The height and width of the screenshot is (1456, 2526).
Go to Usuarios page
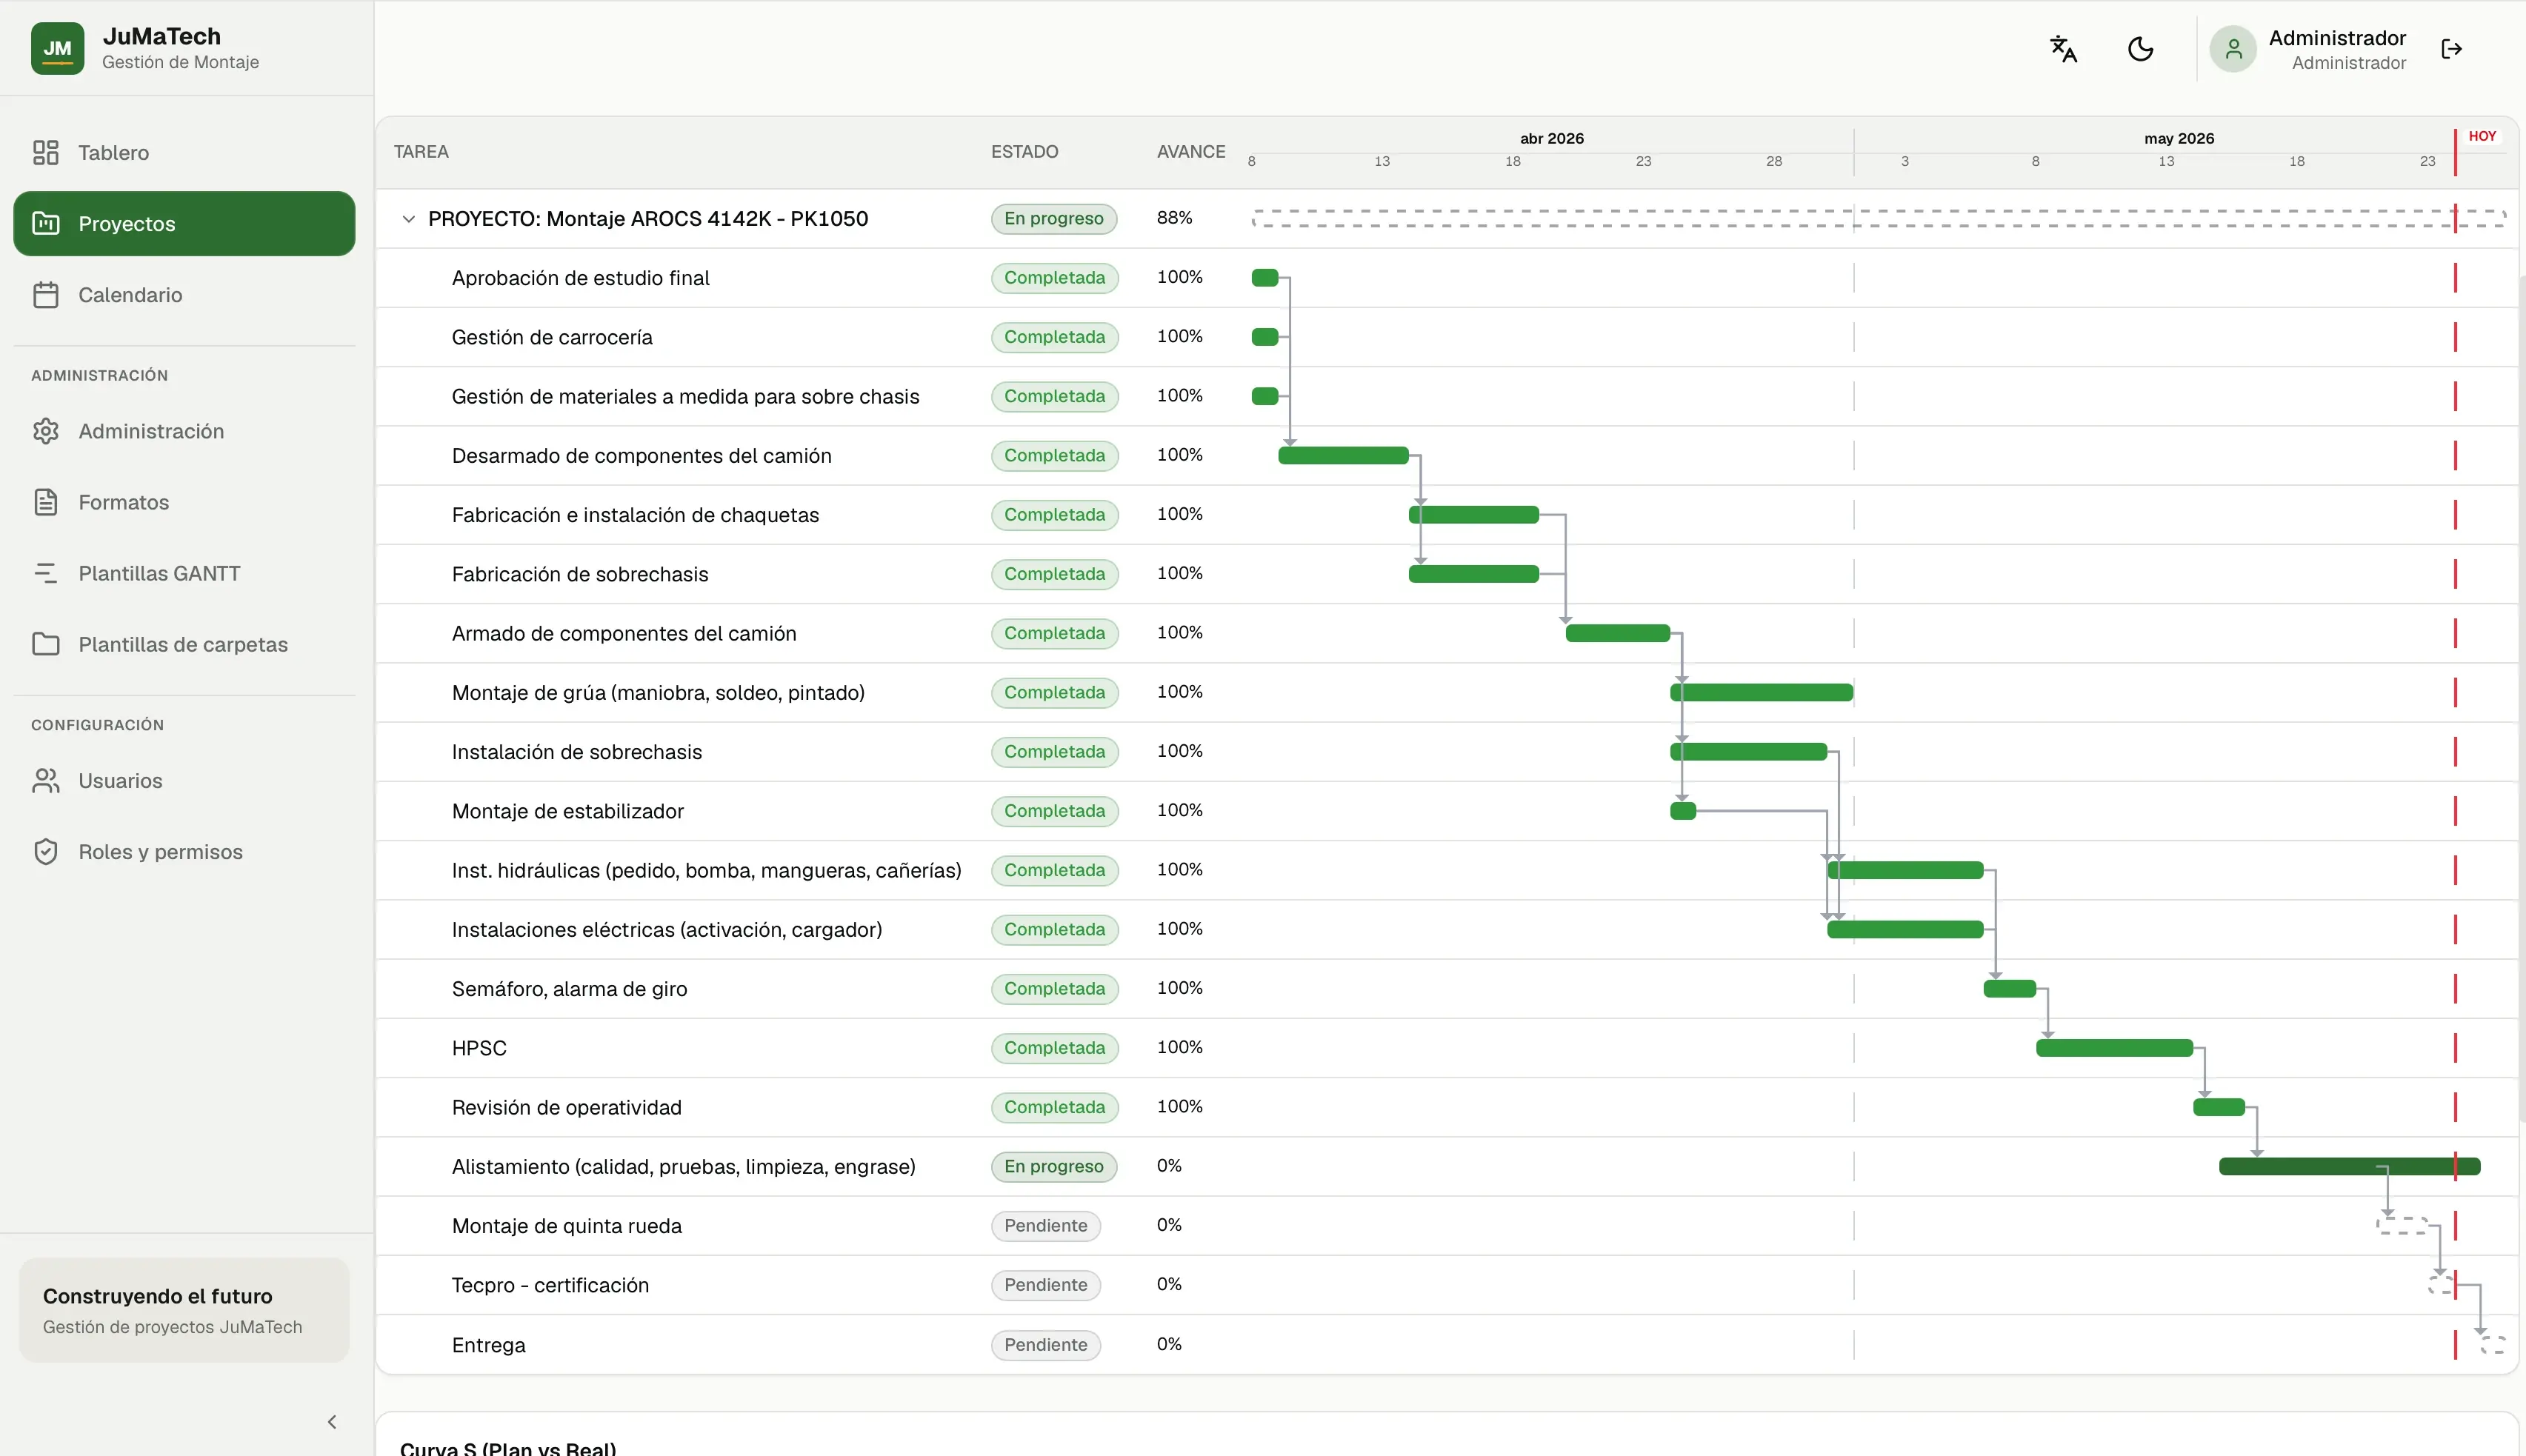(x=184, y=780)
